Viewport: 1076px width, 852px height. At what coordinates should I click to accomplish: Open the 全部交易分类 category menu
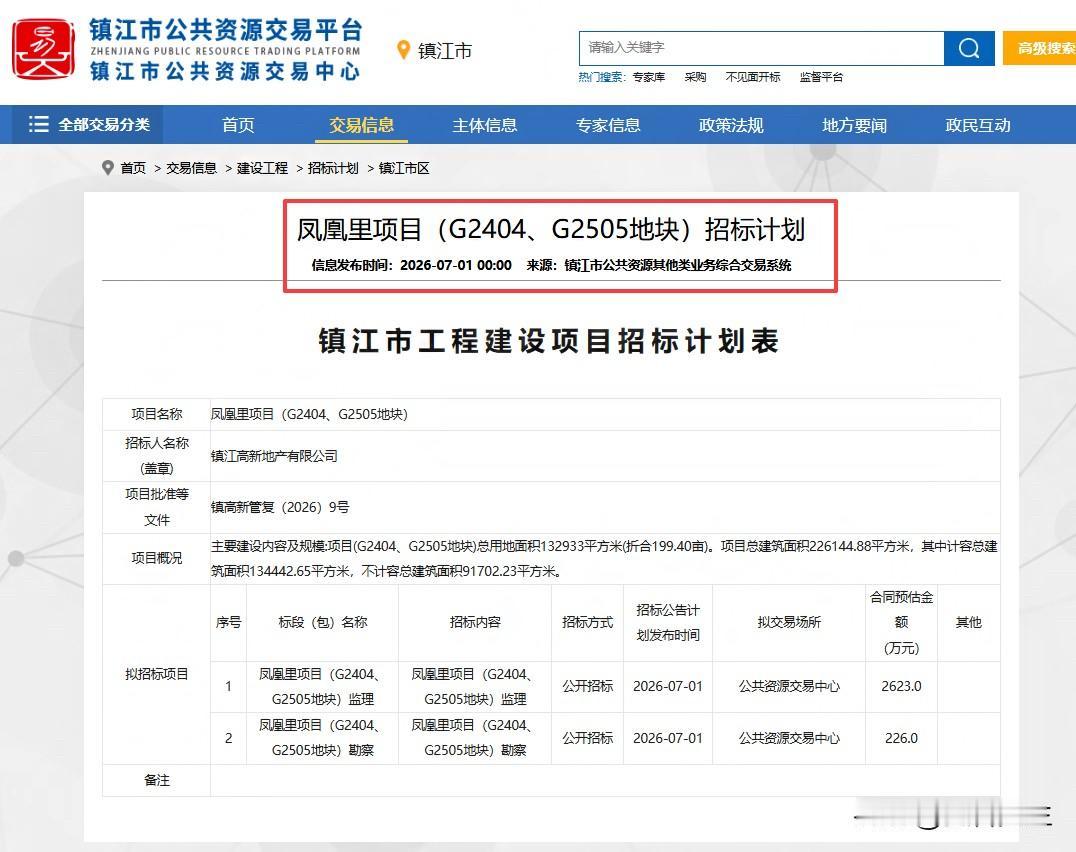click(89, 124)
